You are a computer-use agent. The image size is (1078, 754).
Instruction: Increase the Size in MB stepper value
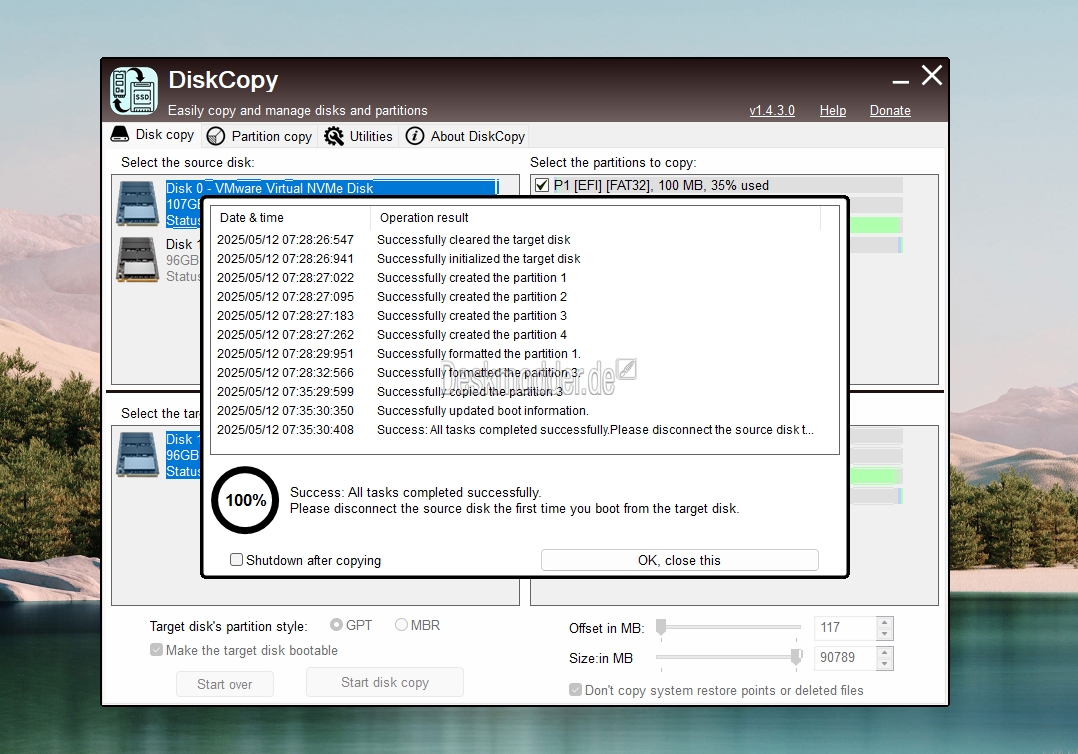coord(885,652)
